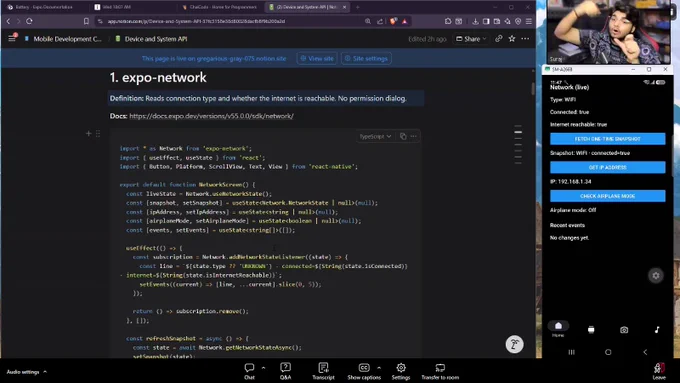Screen dimensions: 680x383
Task: Click Device and System API breadcrumb
Action: point(151,39)
